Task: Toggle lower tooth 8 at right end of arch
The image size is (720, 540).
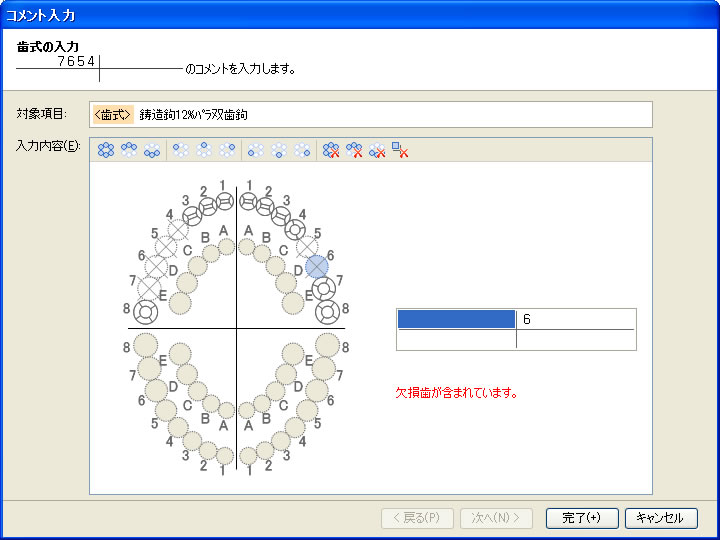Action: (328, 346)
